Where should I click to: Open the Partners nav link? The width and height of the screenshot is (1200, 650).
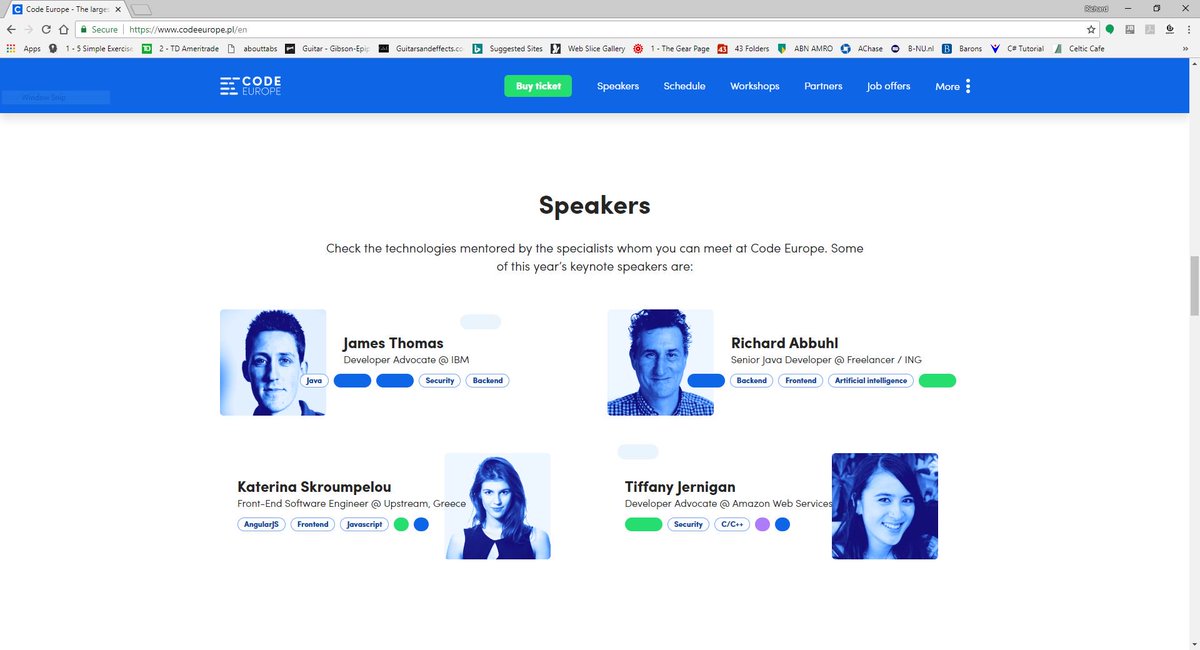[823, 86]
